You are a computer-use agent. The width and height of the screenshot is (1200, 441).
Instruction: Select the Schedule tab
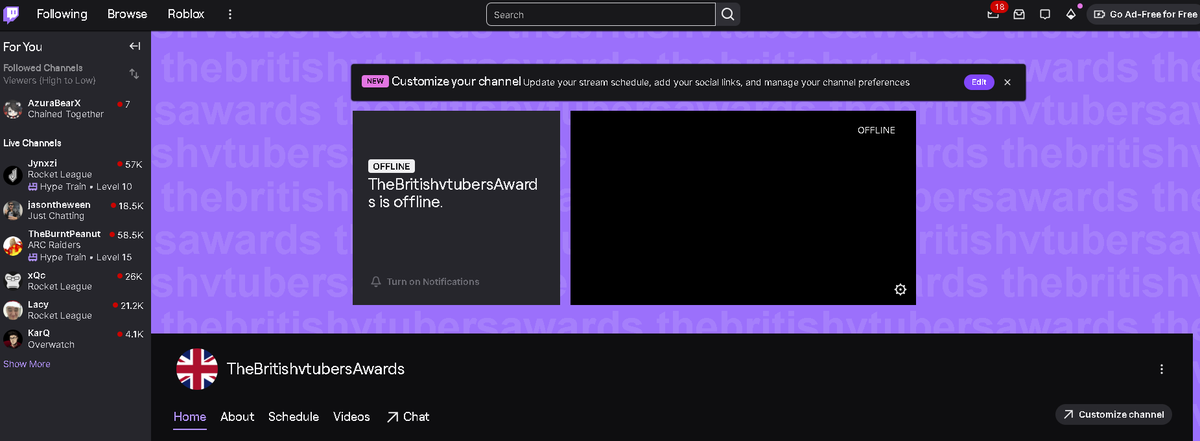point(294,417)
